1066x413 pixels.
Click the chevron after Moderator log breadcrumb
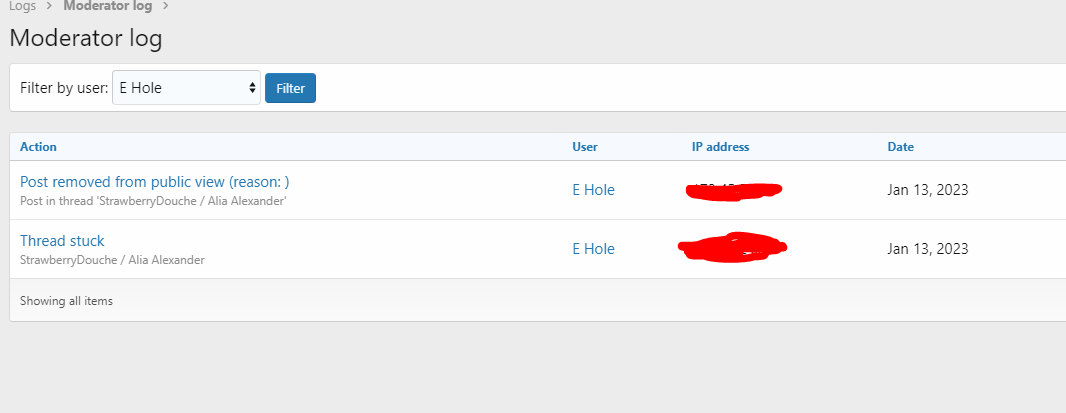[165, 7]
